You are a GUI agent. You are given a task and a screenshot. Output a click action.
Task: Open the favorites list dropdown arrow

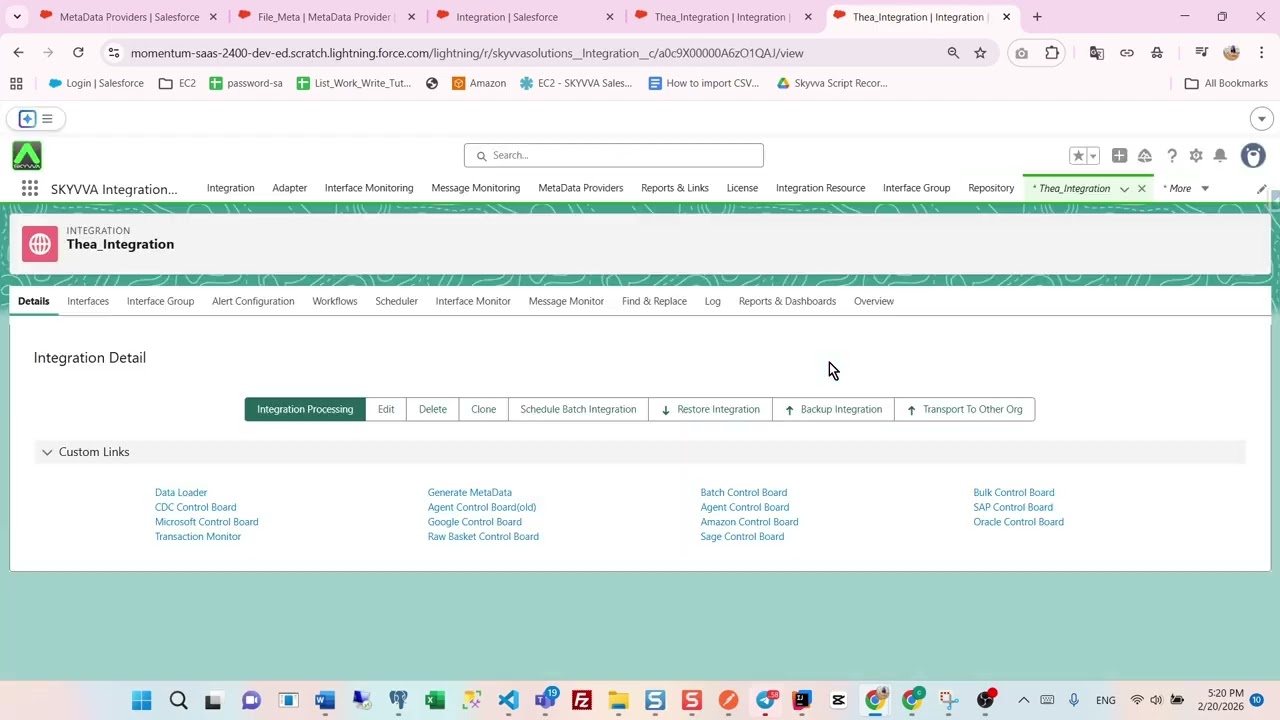(1093, 155)
